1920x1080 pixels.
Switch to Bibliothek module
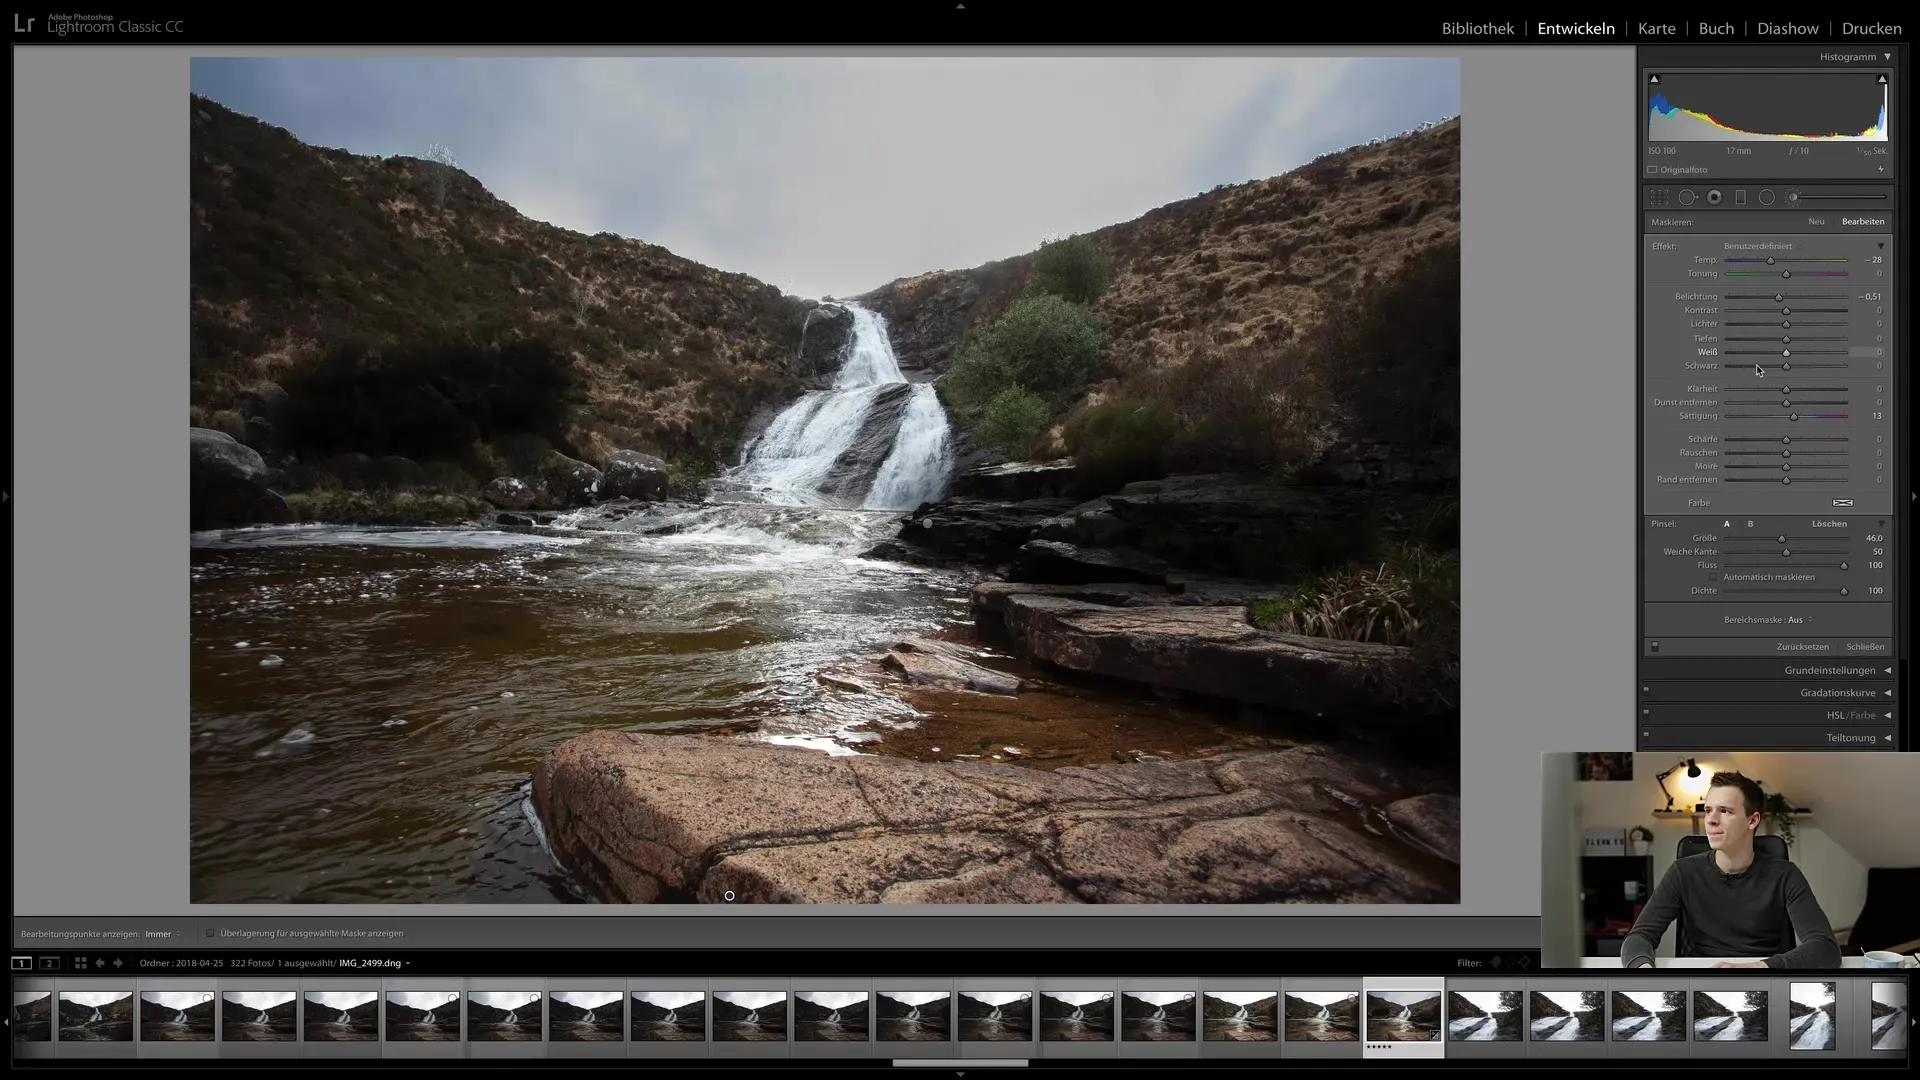coord(1478,28)
